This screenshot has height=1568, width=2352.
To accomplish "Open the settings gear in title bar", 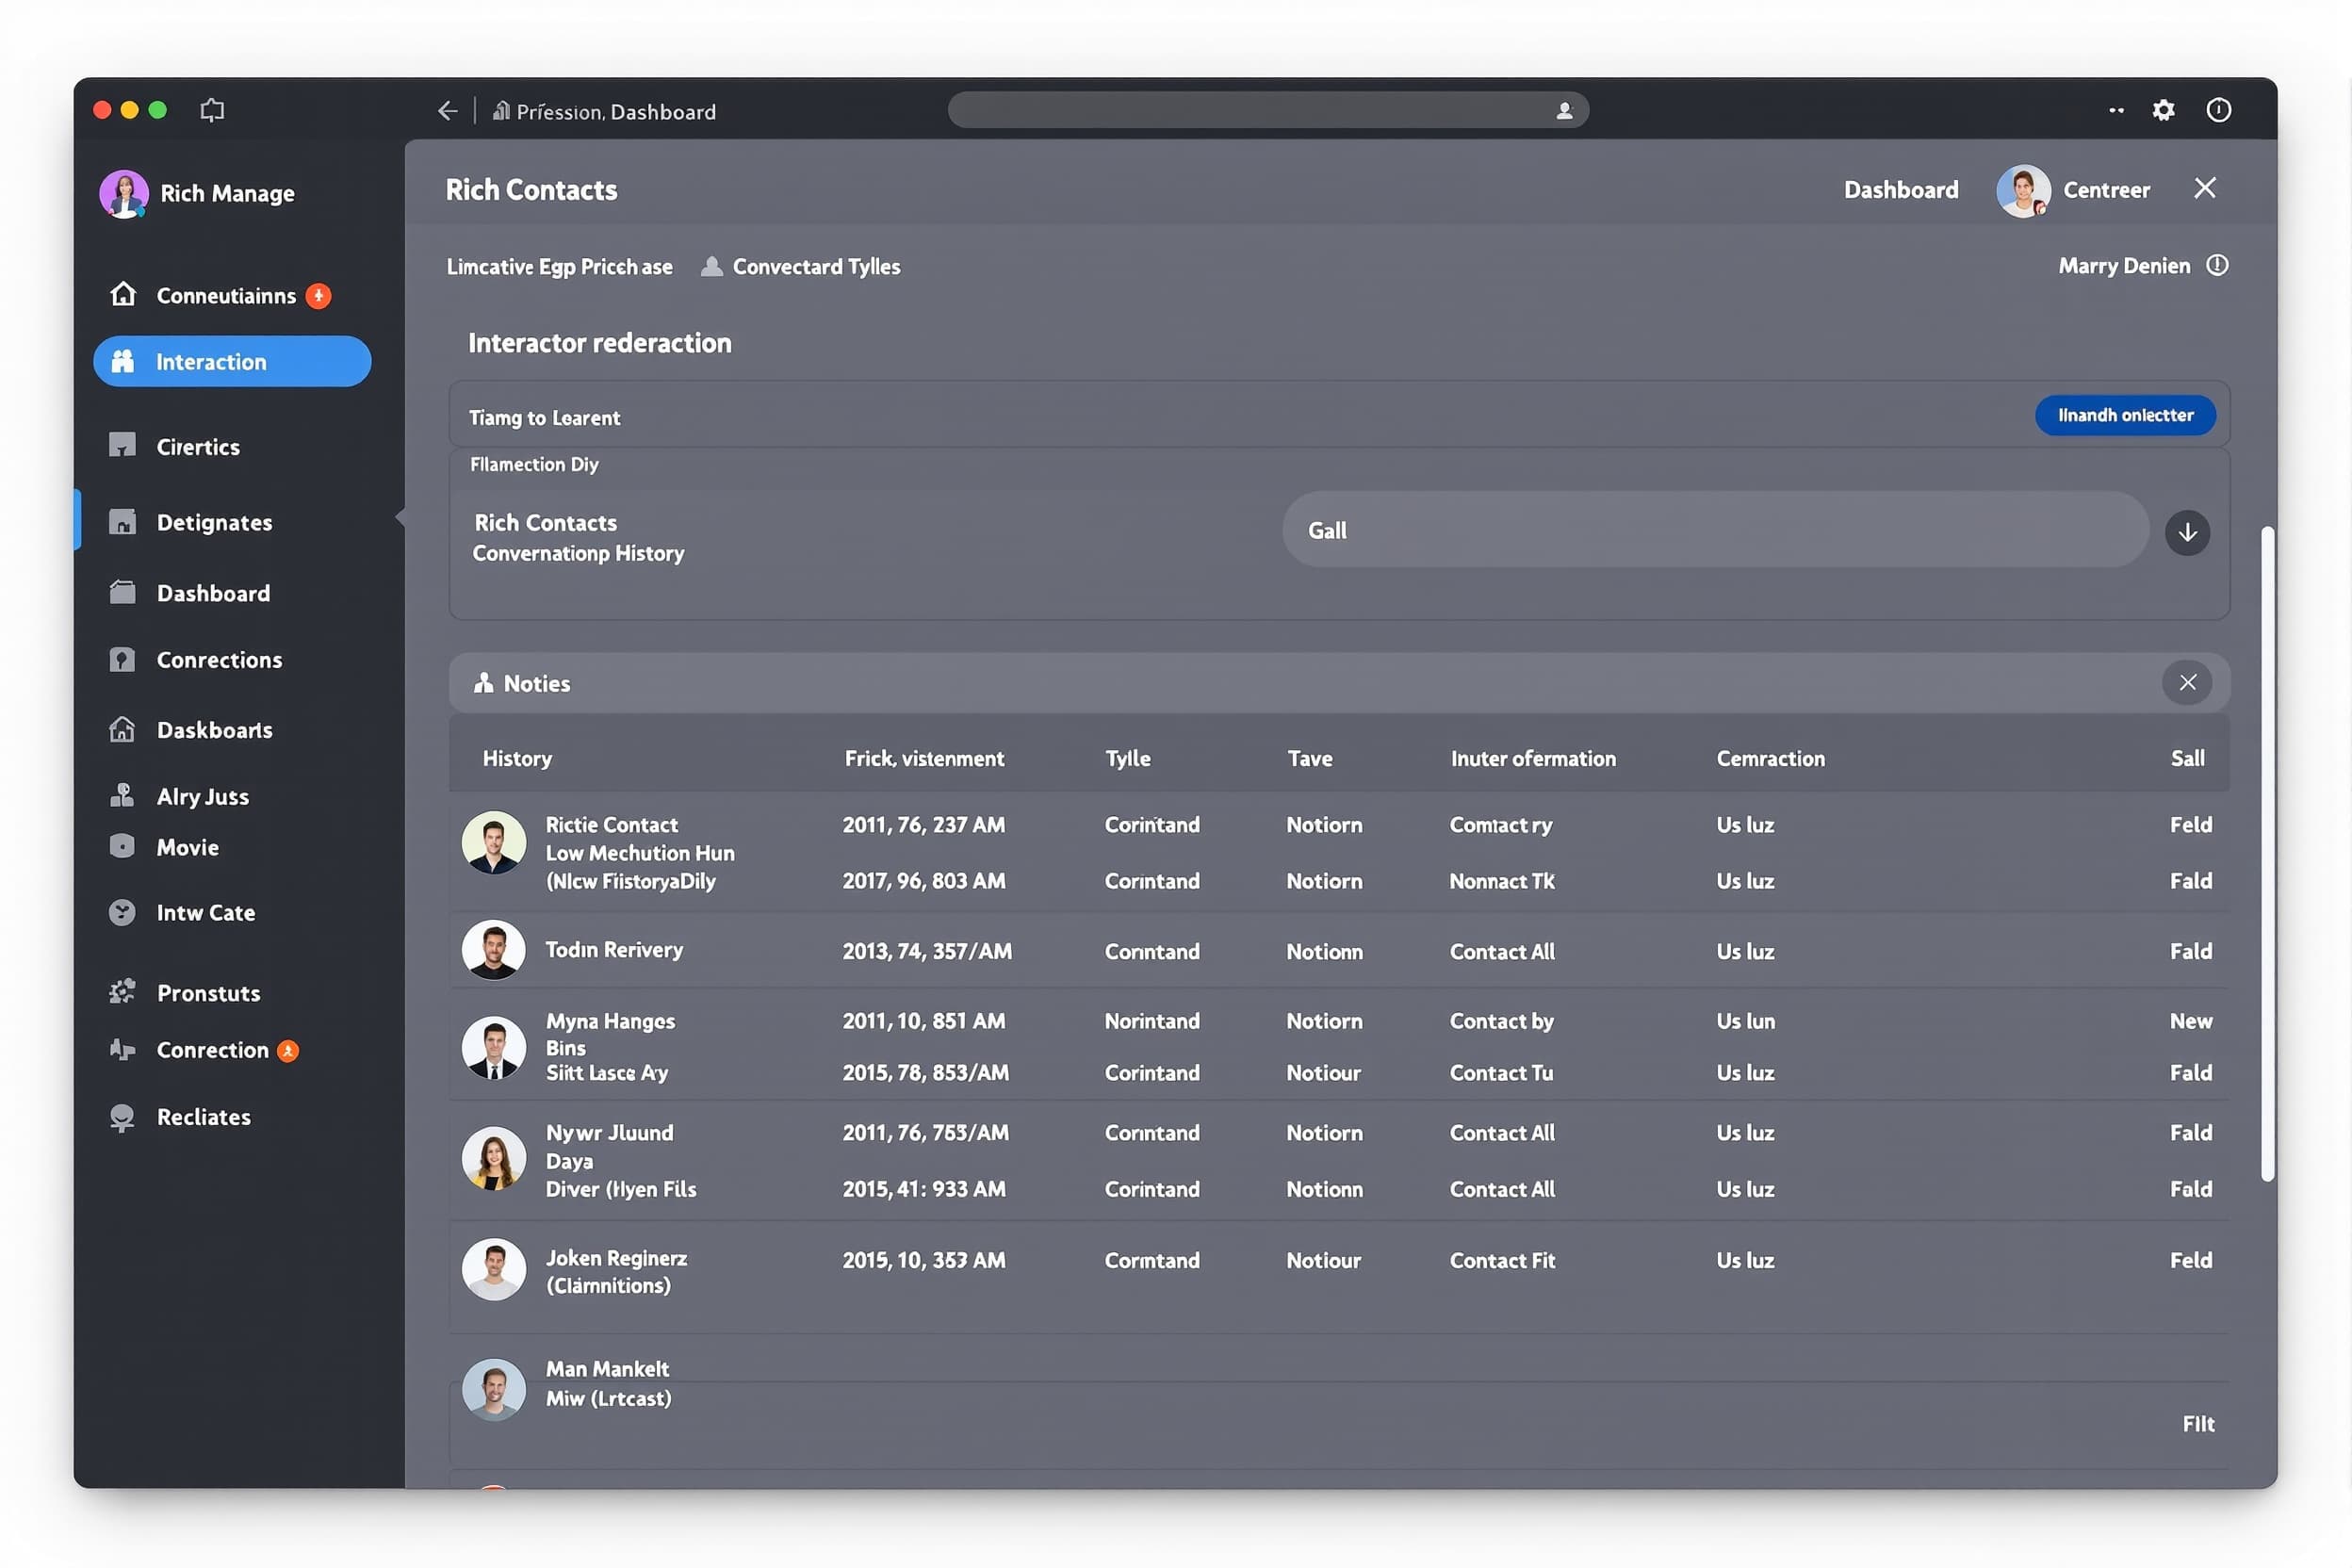I will click(2163, 110).
